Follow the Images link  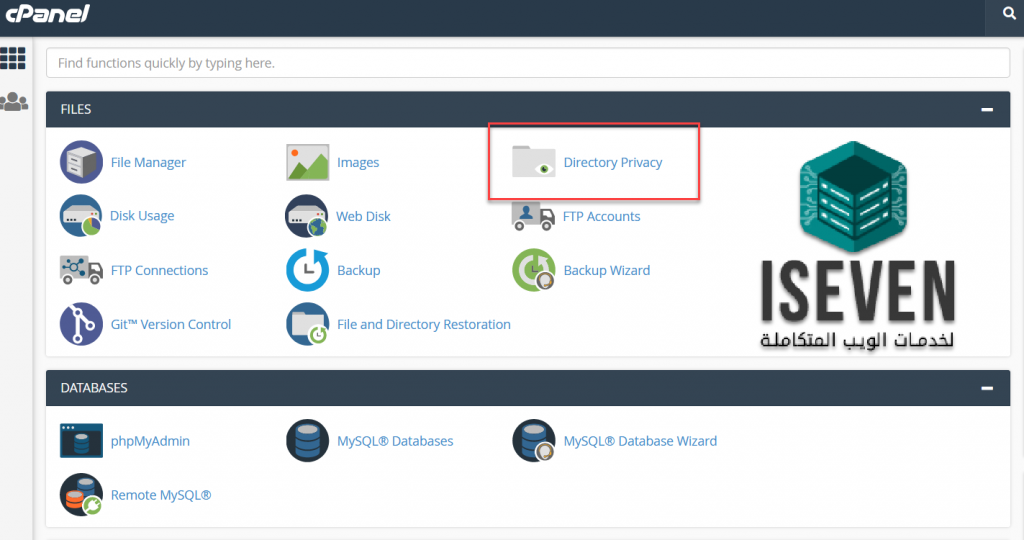(358, 163)
